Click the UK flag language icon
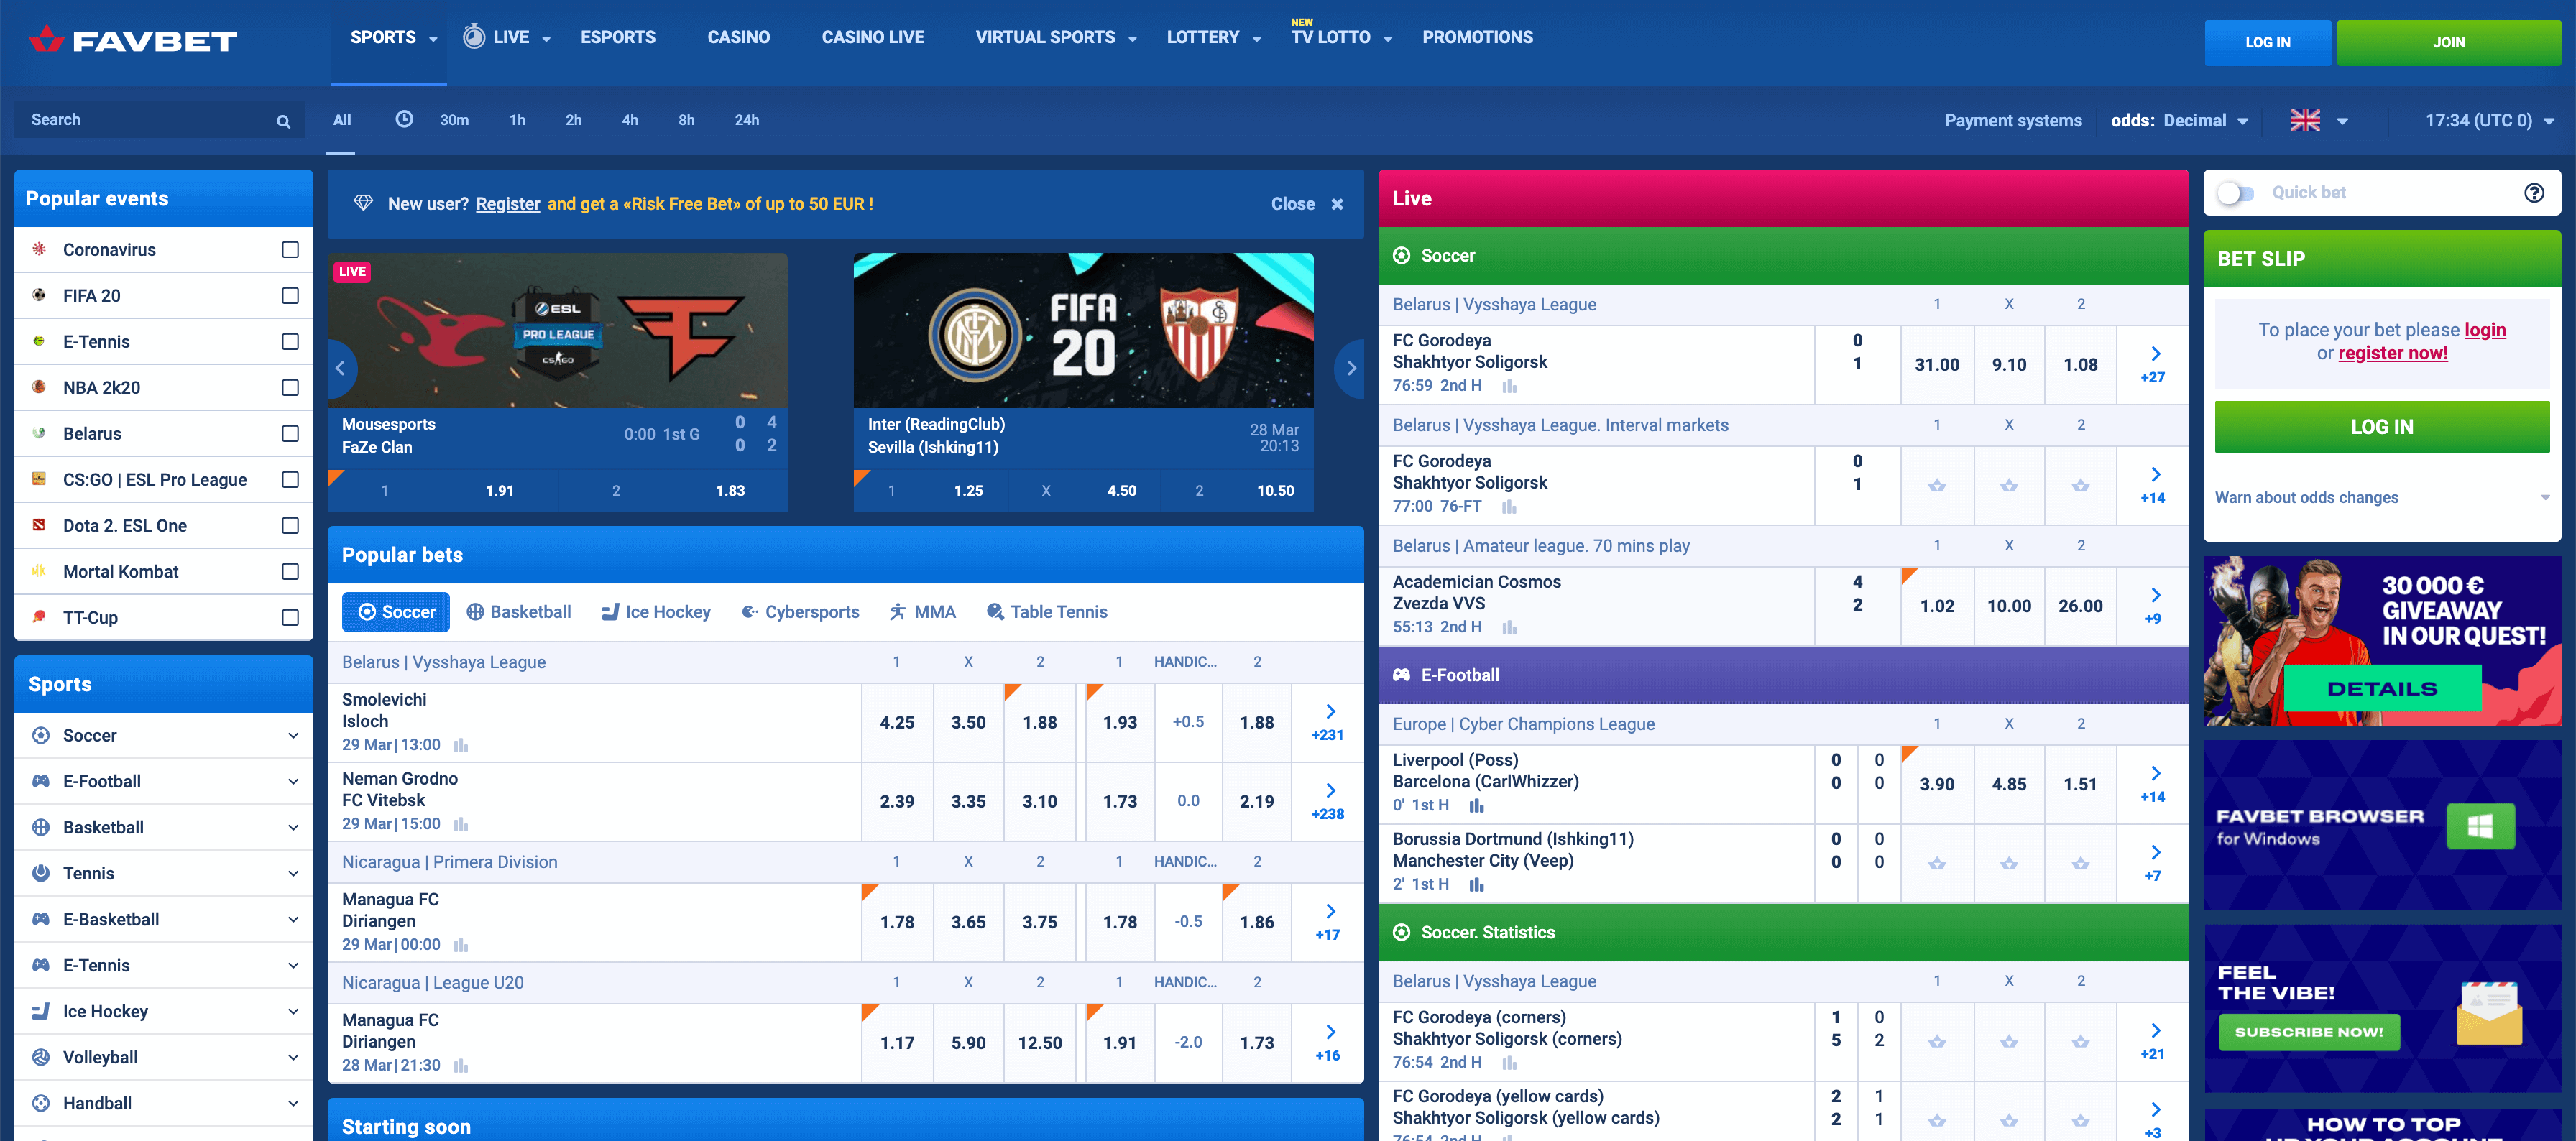 [x=2305, y=120]
